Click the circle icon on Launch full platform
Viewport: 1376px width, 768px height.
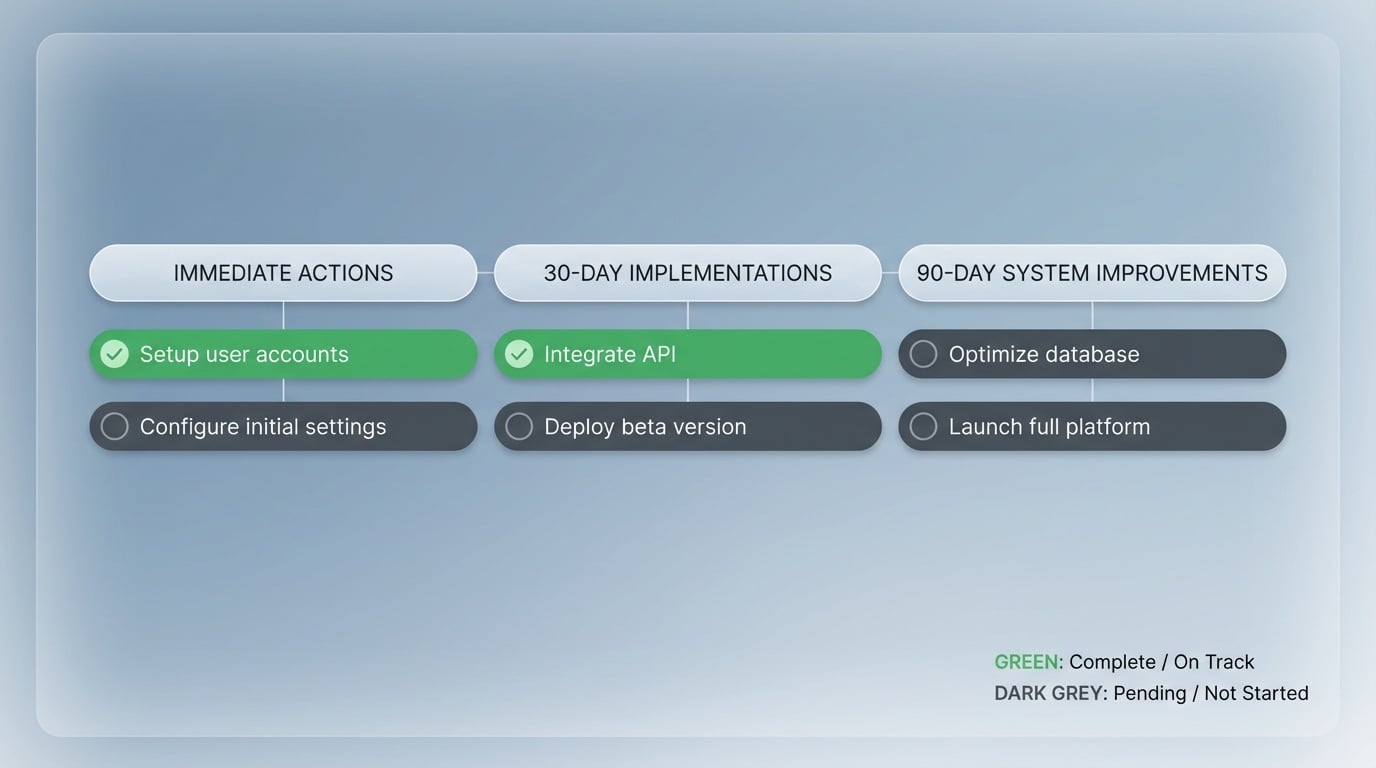(922, 426)
